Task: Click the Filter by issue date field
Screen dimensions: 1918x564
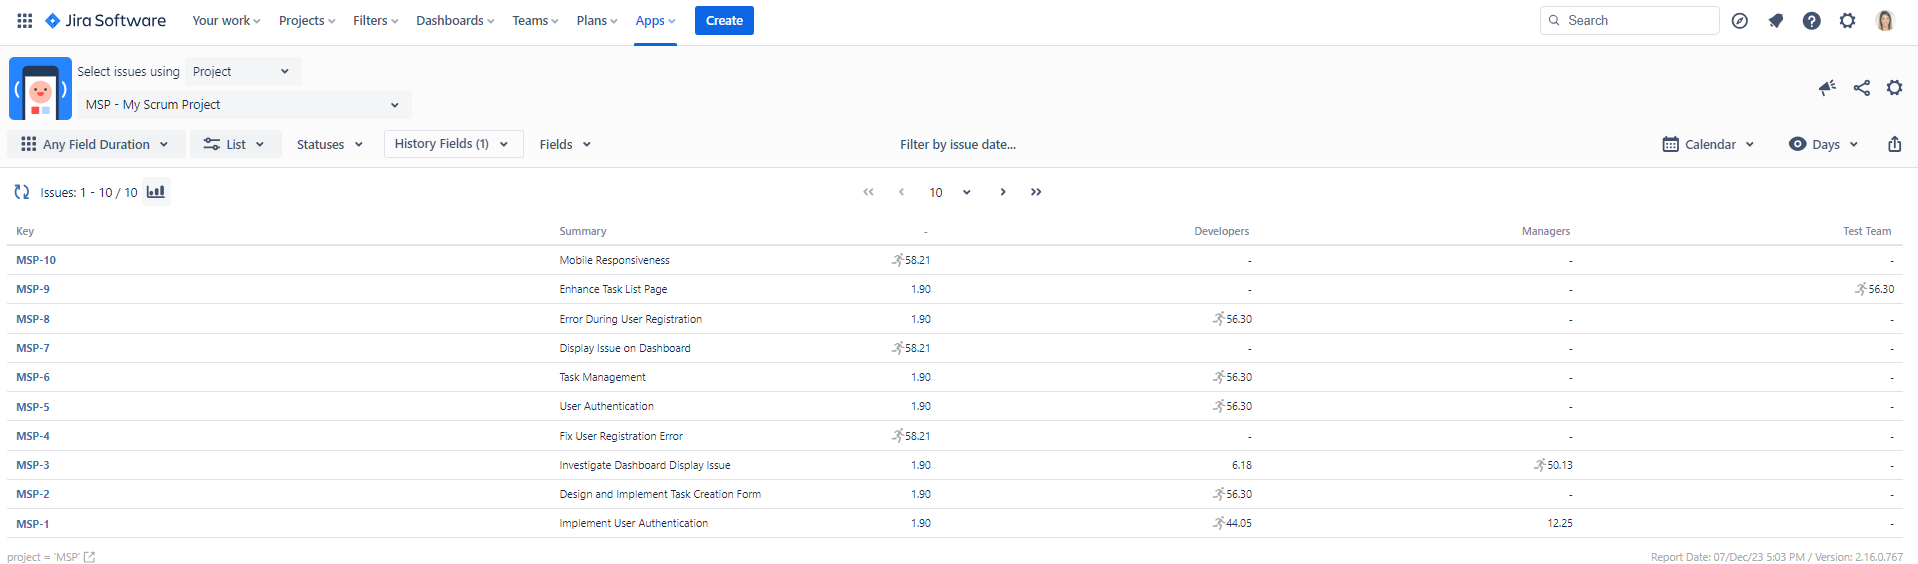Action: 957,144
